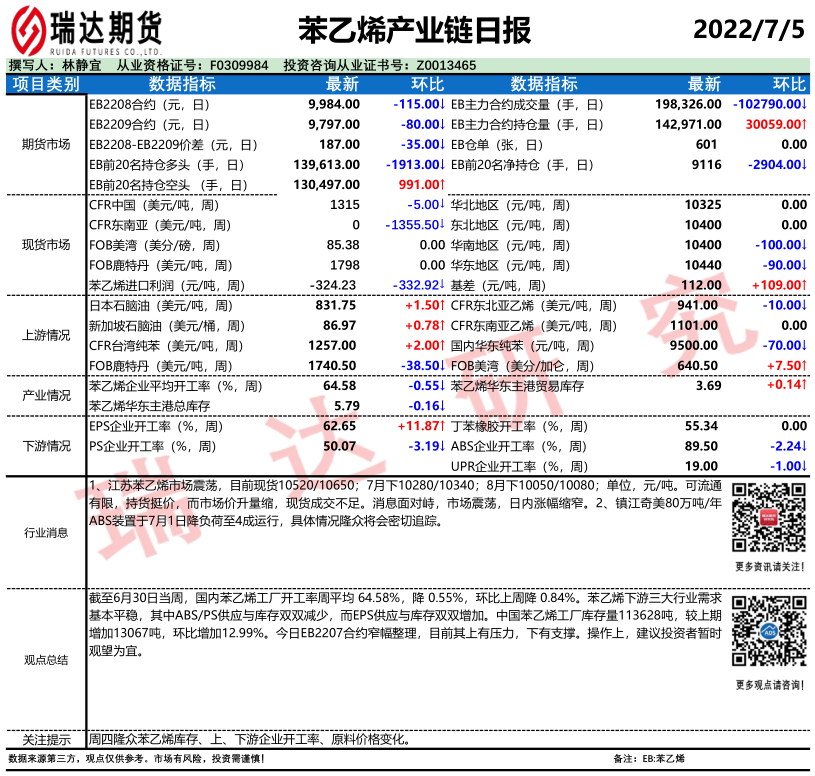The image size is (815, 776).
Task: Click the 关注提示 row label
Action: click(x=46, y=740)
